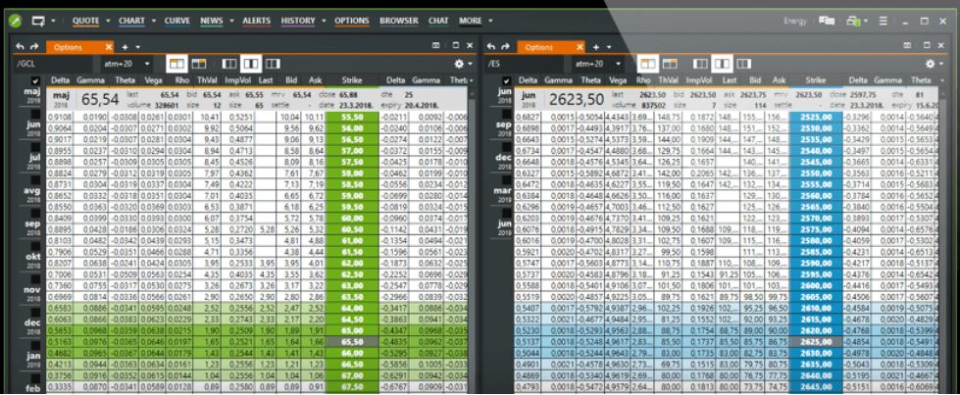This screenshot has width=960, height=395.
Task: Check the mar 2019 checkbox in /ES panel
Action: [507, 181]
